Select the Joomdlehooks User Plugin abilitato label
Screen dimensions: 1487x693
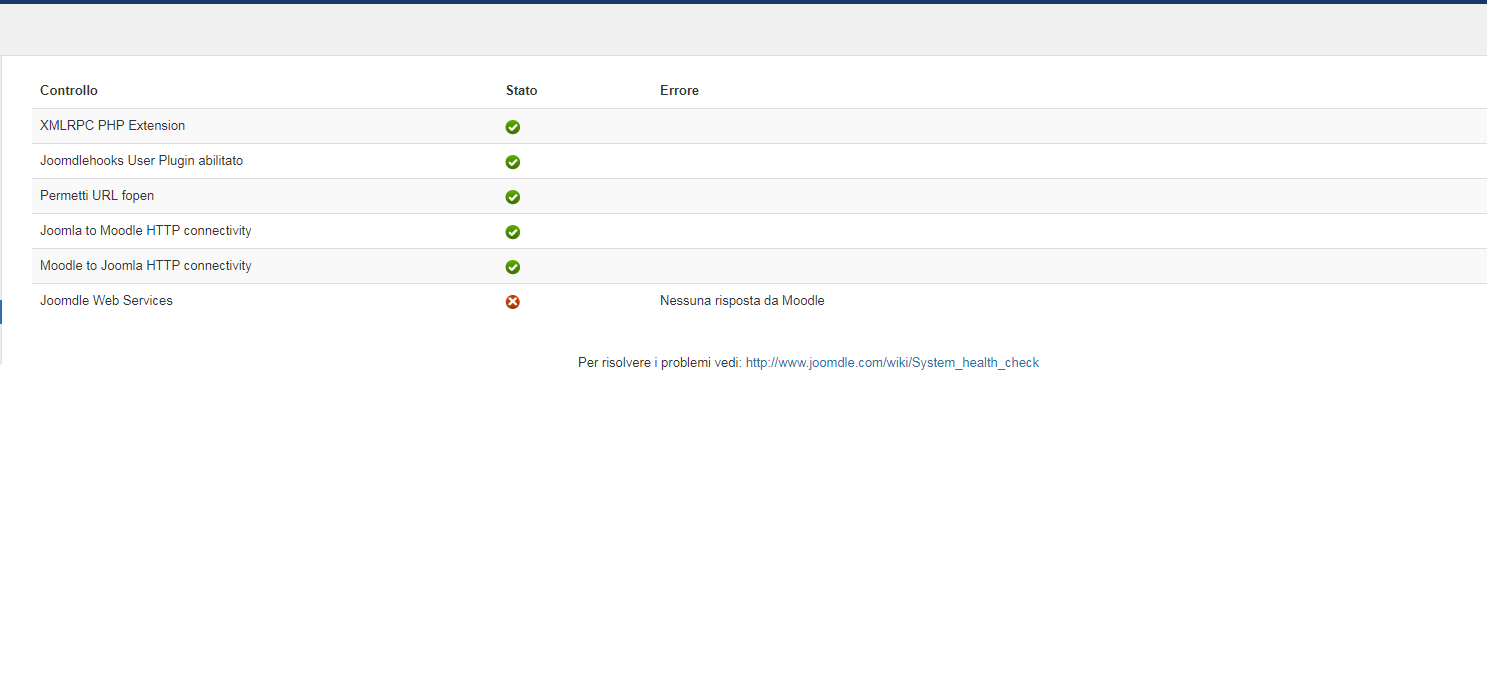pyautogui.click(x=141, y=161)
